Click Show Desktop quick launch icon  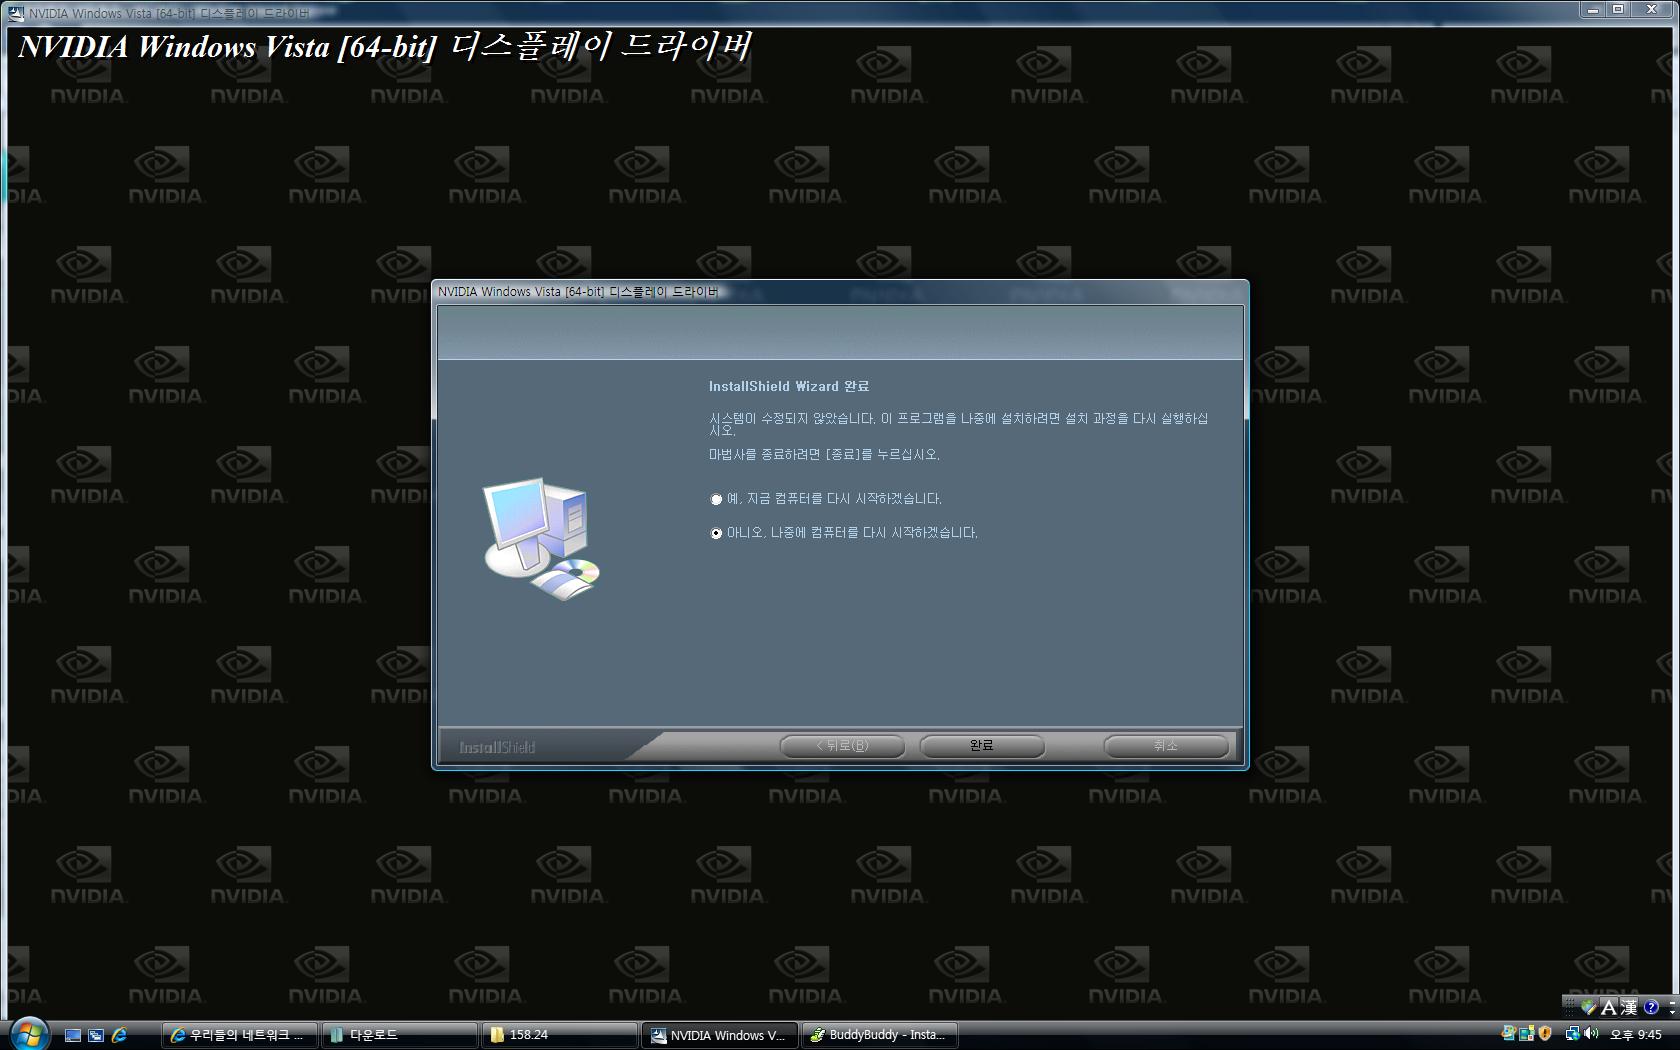click(x=73, y=1035)
